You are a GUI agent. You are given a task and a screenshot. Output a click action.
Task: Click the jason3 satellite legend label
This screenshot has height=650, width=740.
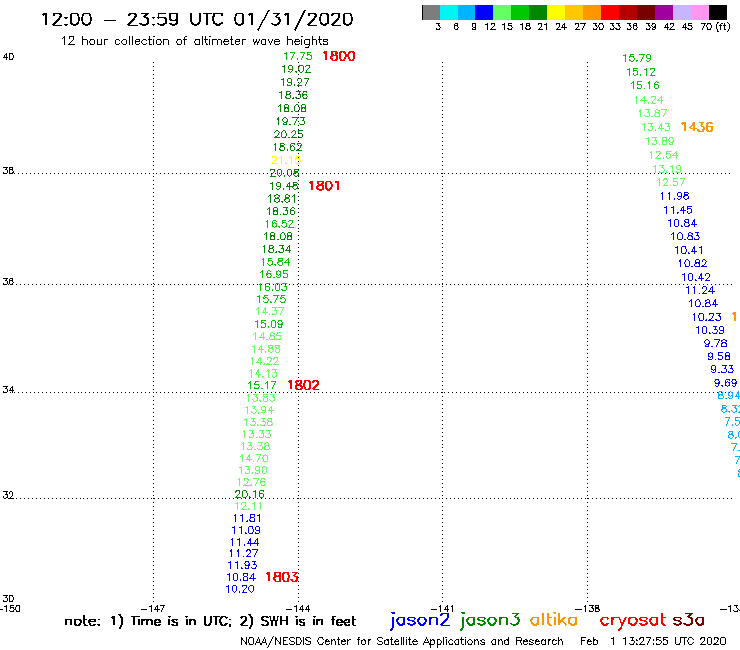click(490, 620)
